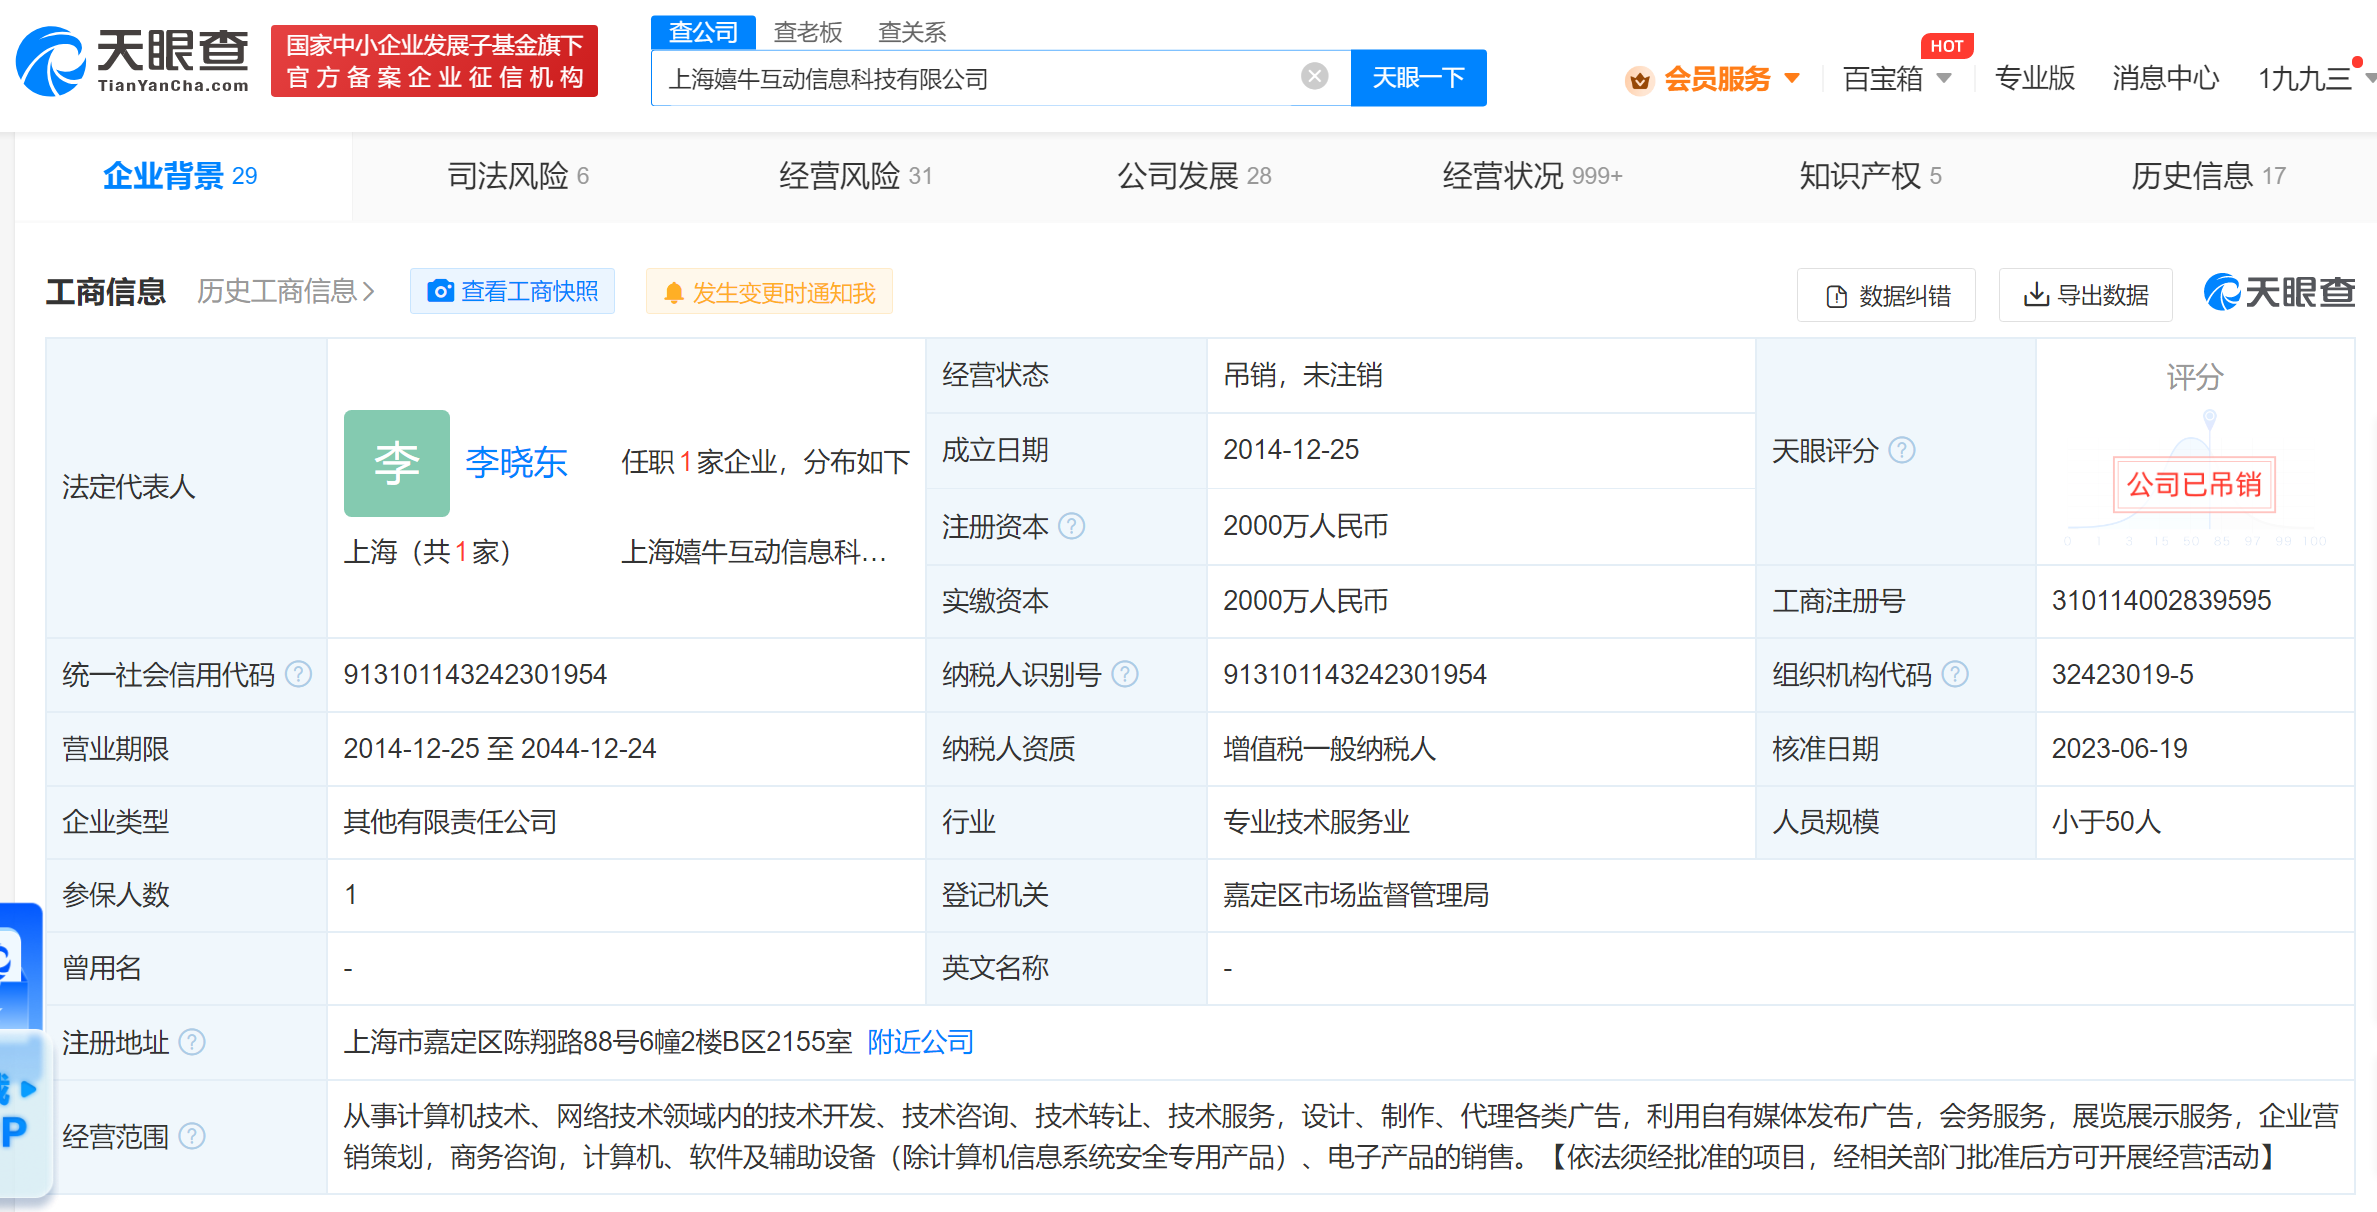Switch to the 查关系 search tab
The image size is (2377, 1212).
(912, 32)
